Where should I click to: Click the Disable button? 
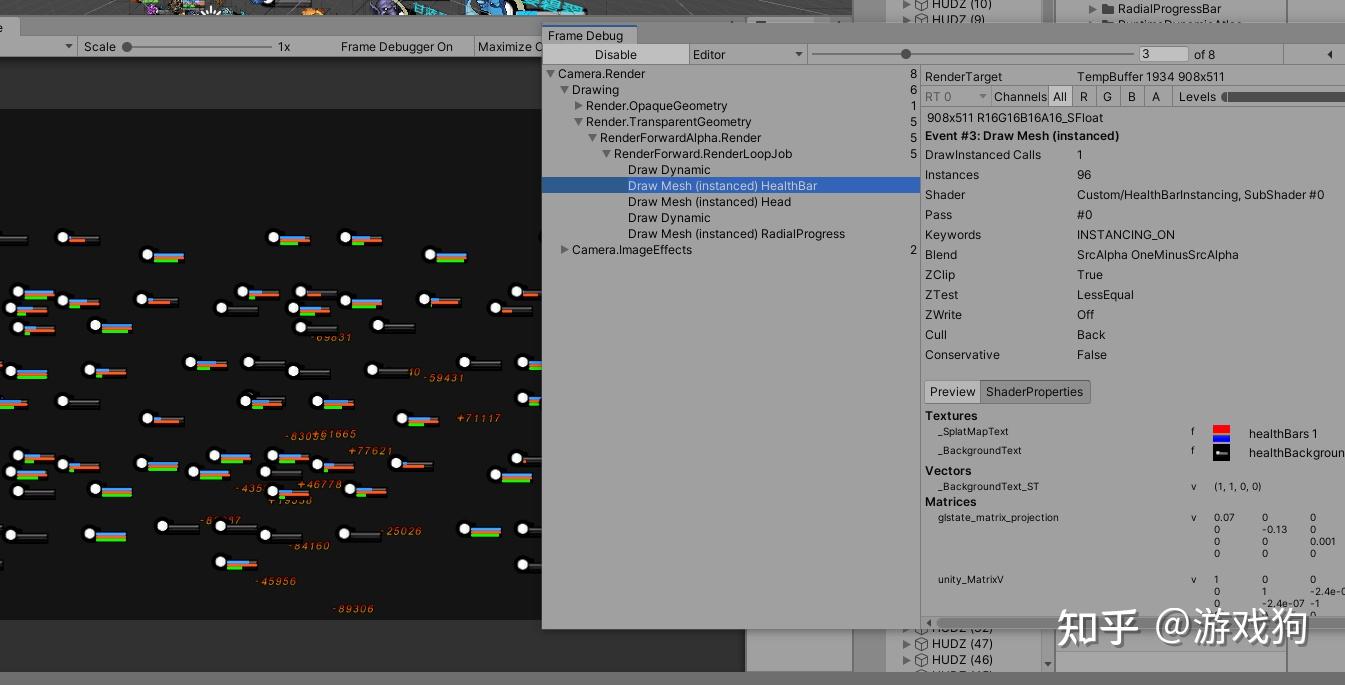[x=615, y=54]
